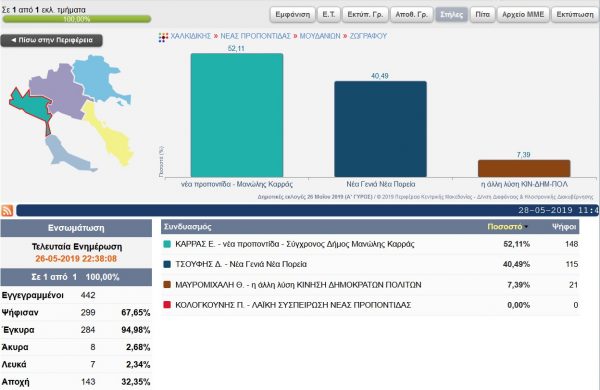This screenshot has width=600, height=390.
Task: Sort the table by Ψήφοι column
Action: [x=564, y=227]
